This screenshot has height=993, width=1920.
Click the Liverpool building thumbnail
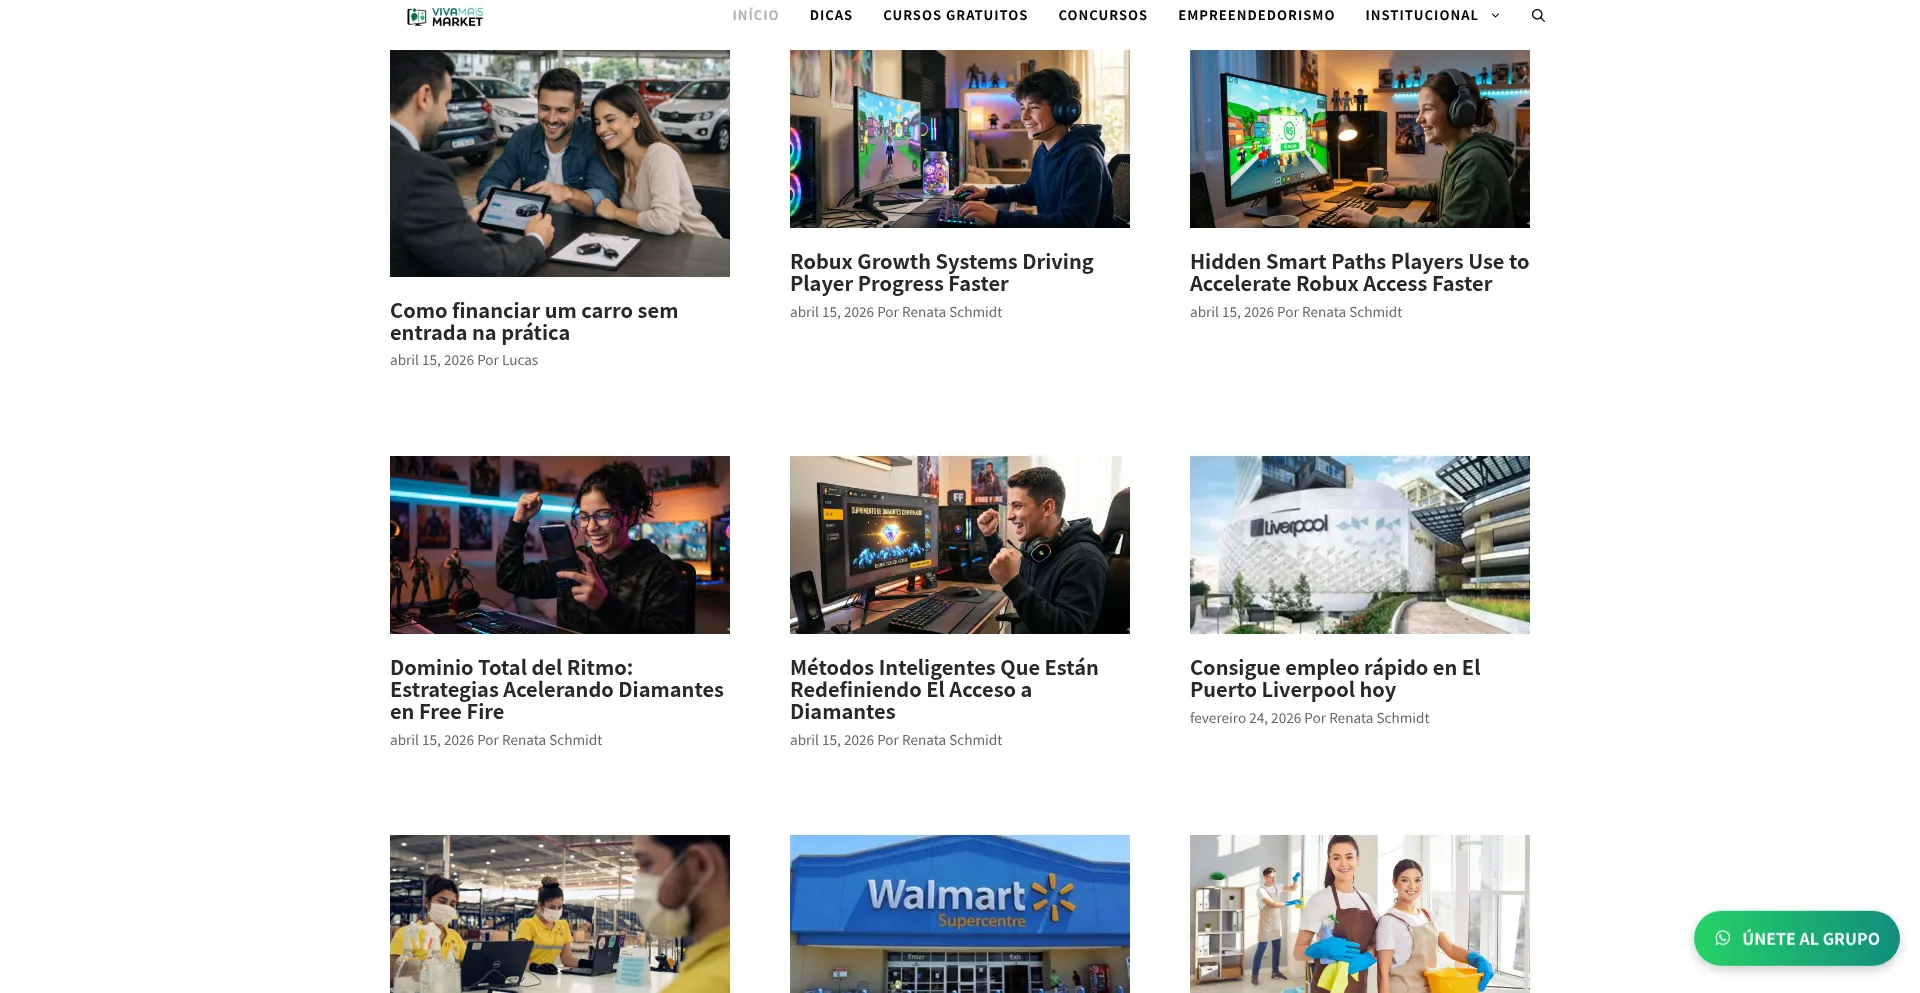pyautogui.click(x=1360, y=545)
